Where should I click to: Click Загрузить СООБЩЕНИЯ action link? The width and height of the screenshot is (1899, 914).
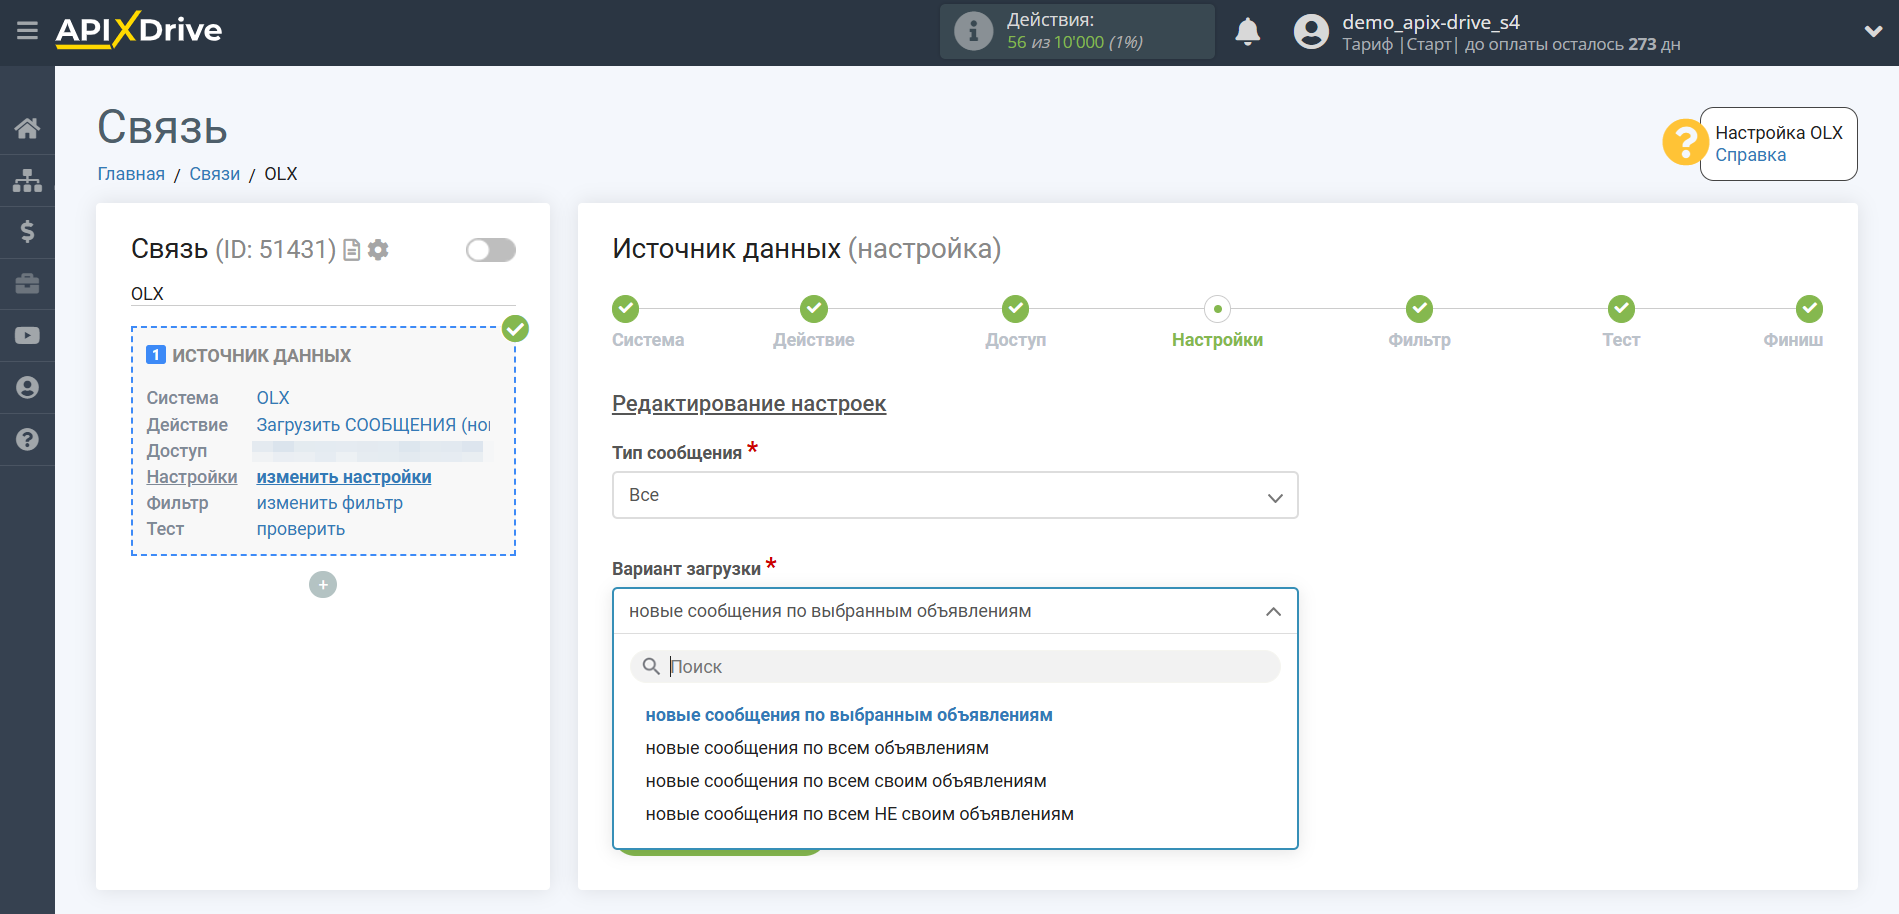[373, 425]
